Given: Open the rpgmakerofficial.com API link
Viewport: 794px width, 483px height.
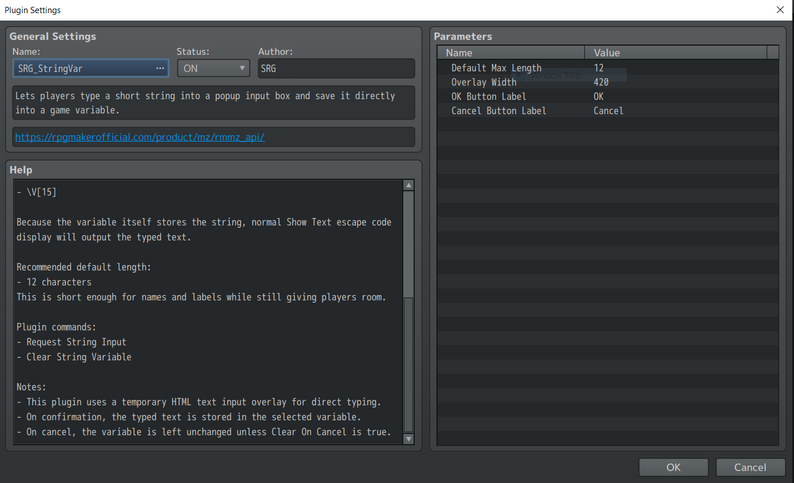Looking at the screenshot, I should tap(140, 137).
